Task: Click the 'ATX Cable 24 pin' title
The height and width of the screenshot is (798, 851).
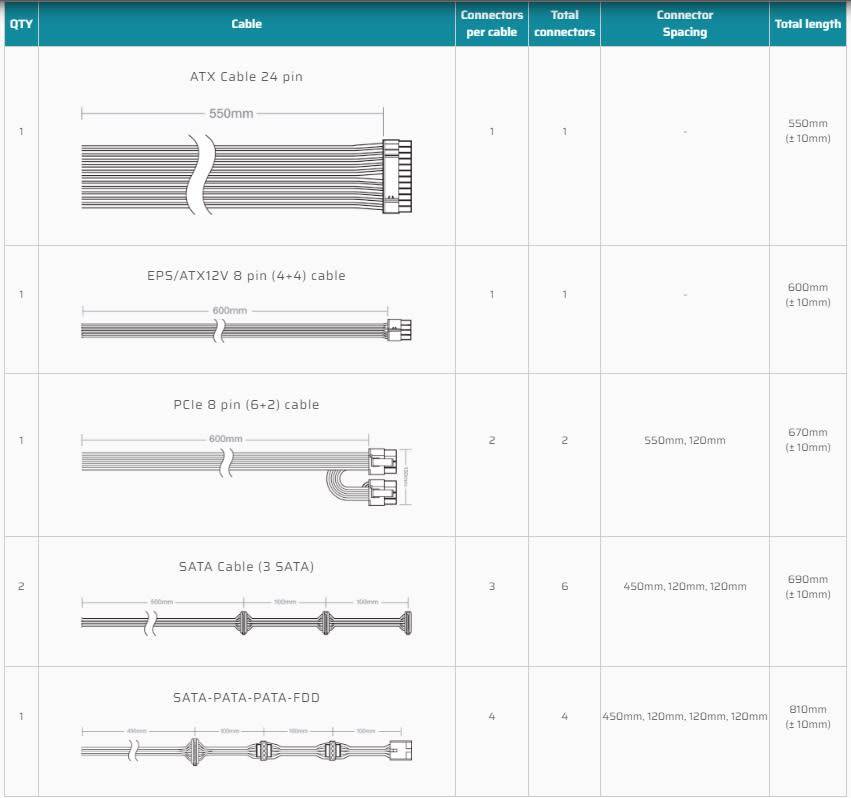Action: [x=246, y=76]
